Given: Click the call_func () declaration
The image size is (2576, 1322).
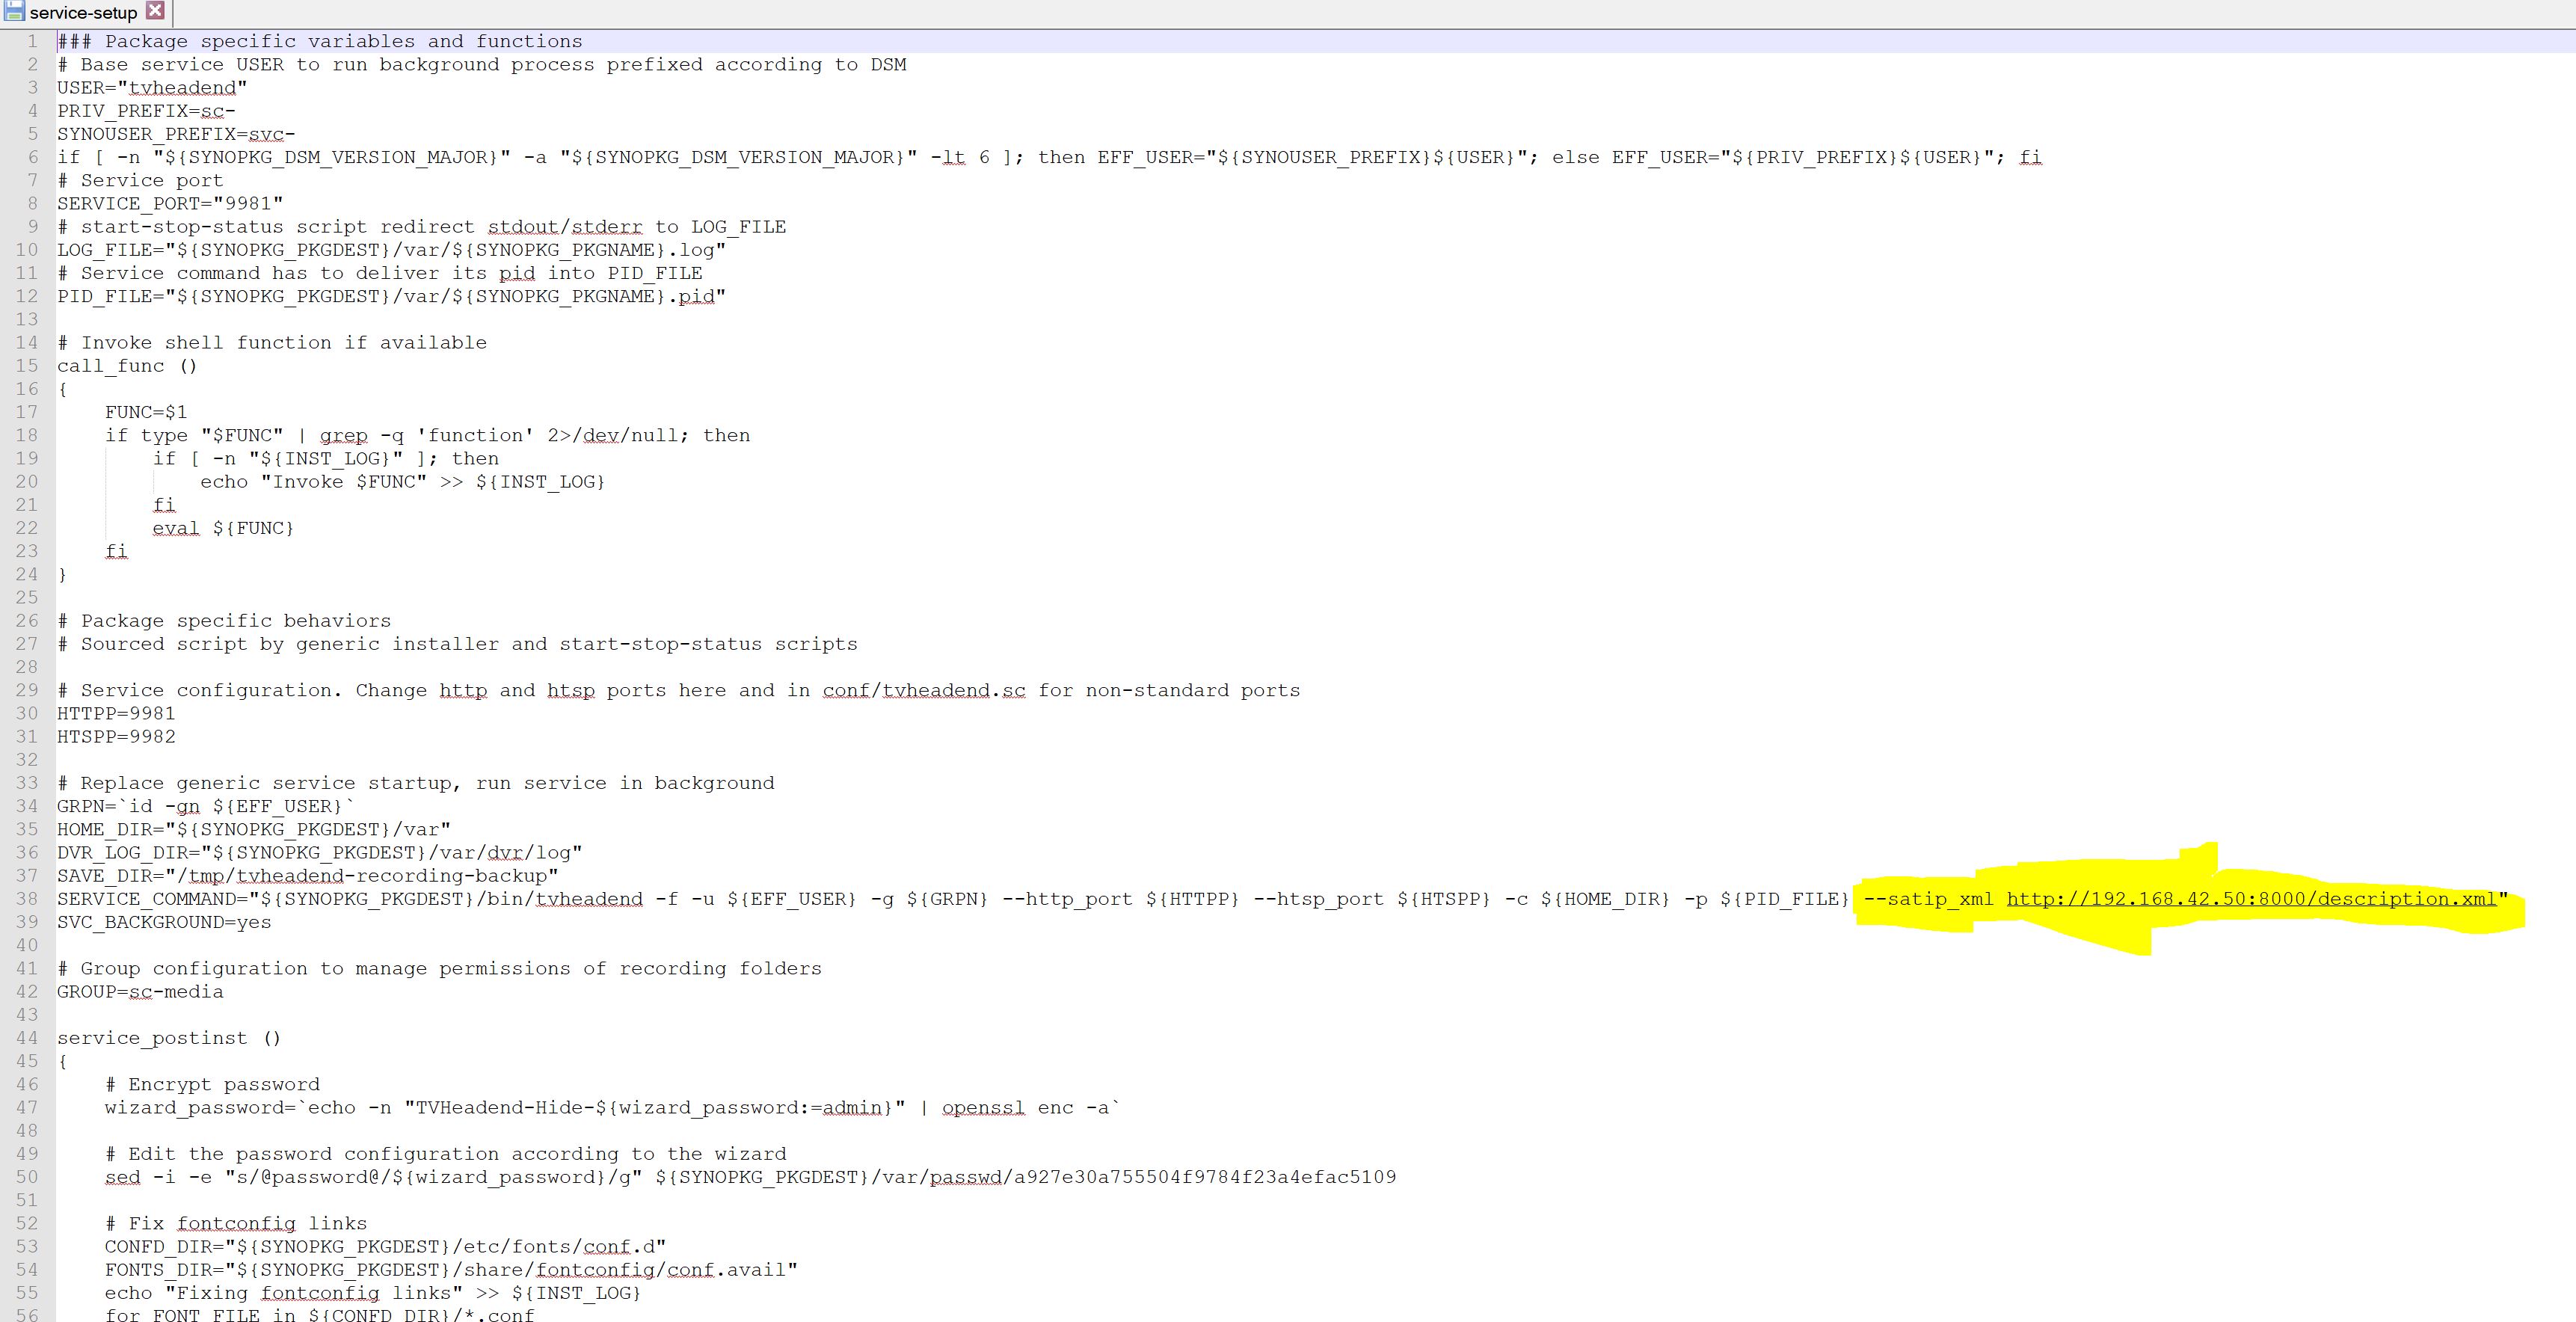Looking at the screenshot, I should click(x=127, y=366).
